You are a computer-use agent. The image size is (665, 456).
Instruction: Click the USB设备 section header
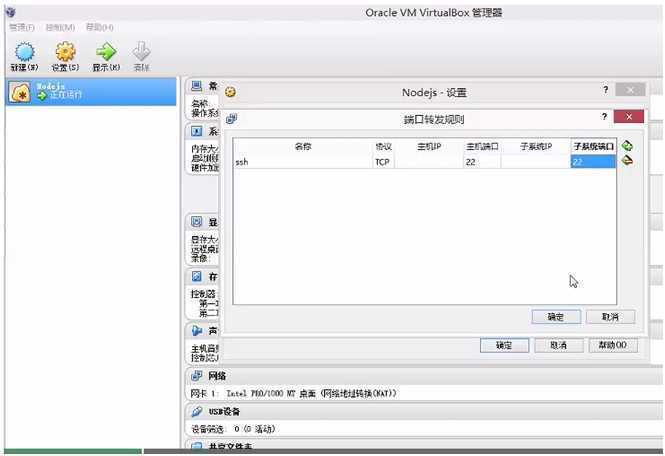pyautogui.click(x=424, y=411)
